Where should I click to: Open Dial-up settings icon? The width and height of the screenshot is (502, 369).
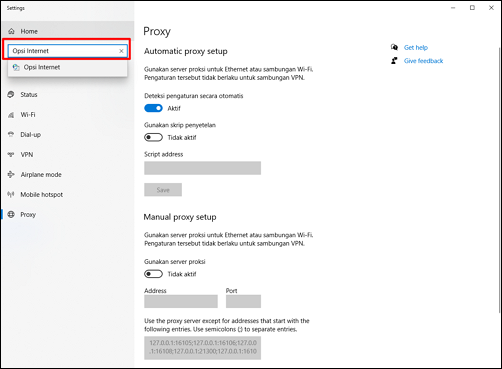(11, 135)
